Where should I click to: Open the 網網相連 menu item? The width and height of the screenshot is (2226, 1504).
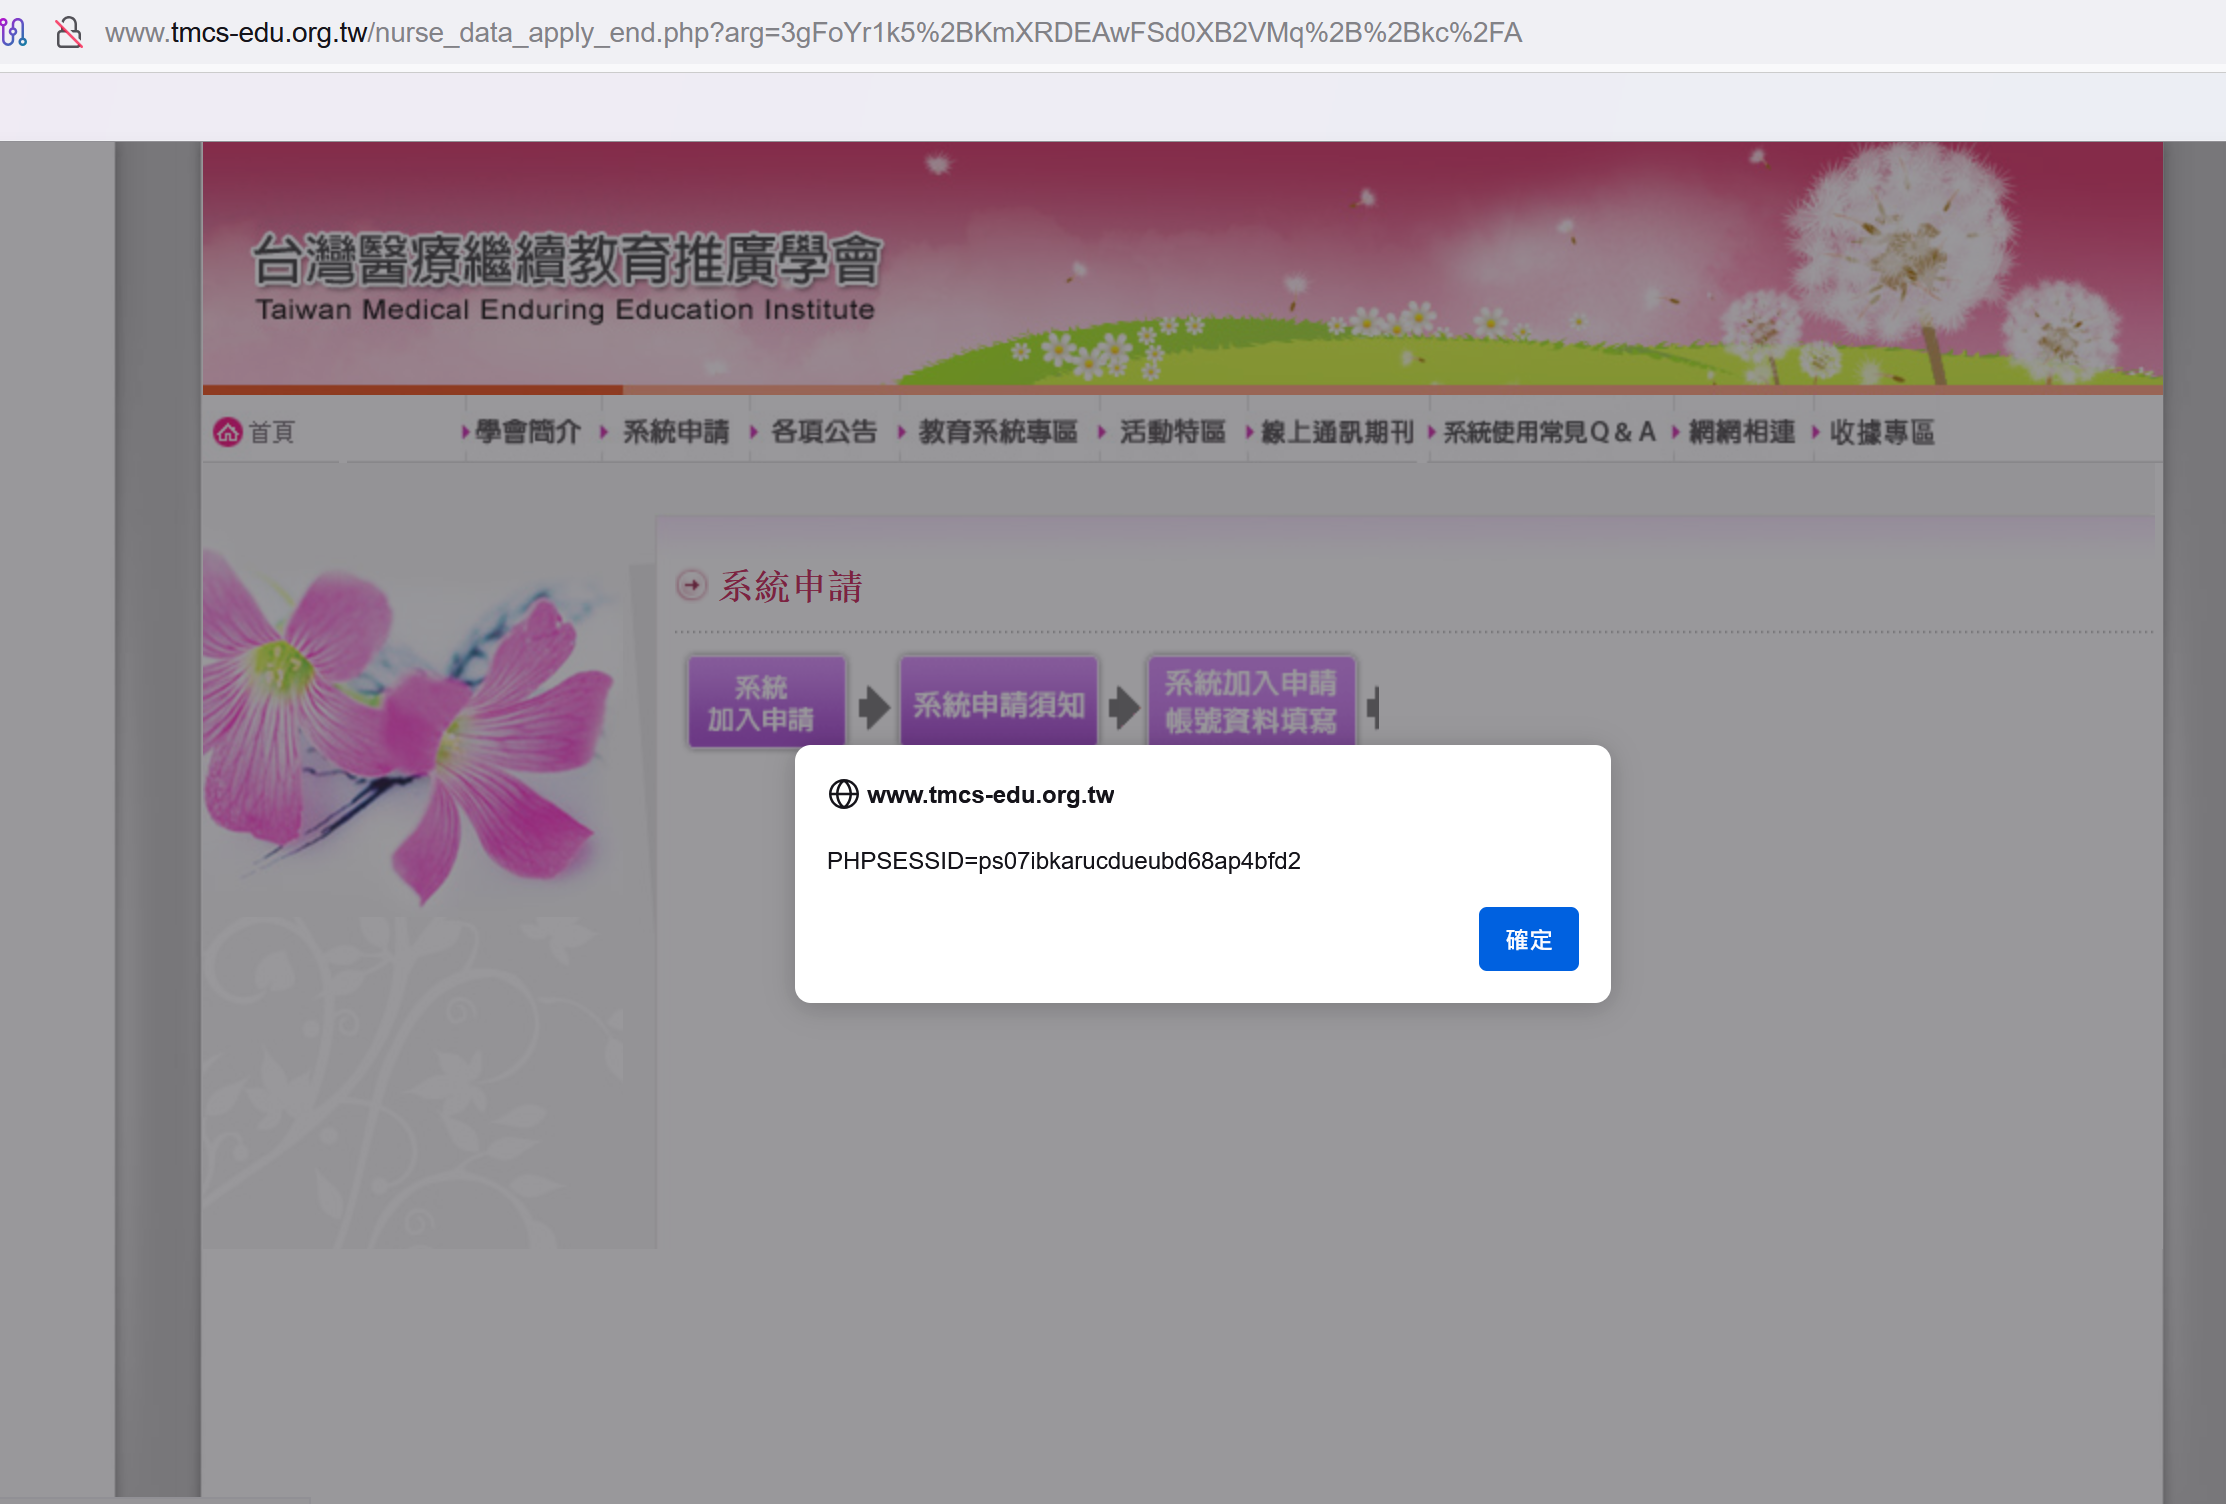click(1742, 432)
